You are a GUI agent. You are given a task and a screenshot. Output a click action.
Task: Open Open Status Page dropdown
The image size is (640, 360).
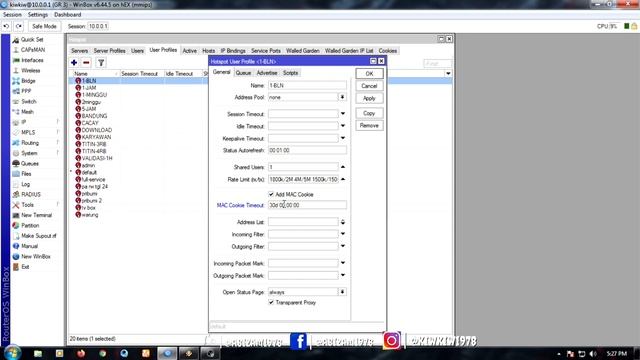pyautogui.click(x=342, y=292)
